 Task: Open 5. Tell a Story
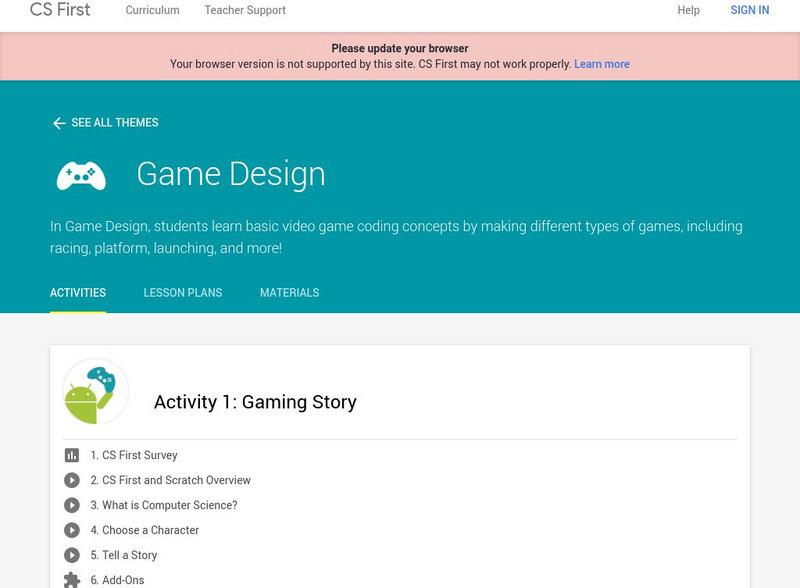(123, 555)
